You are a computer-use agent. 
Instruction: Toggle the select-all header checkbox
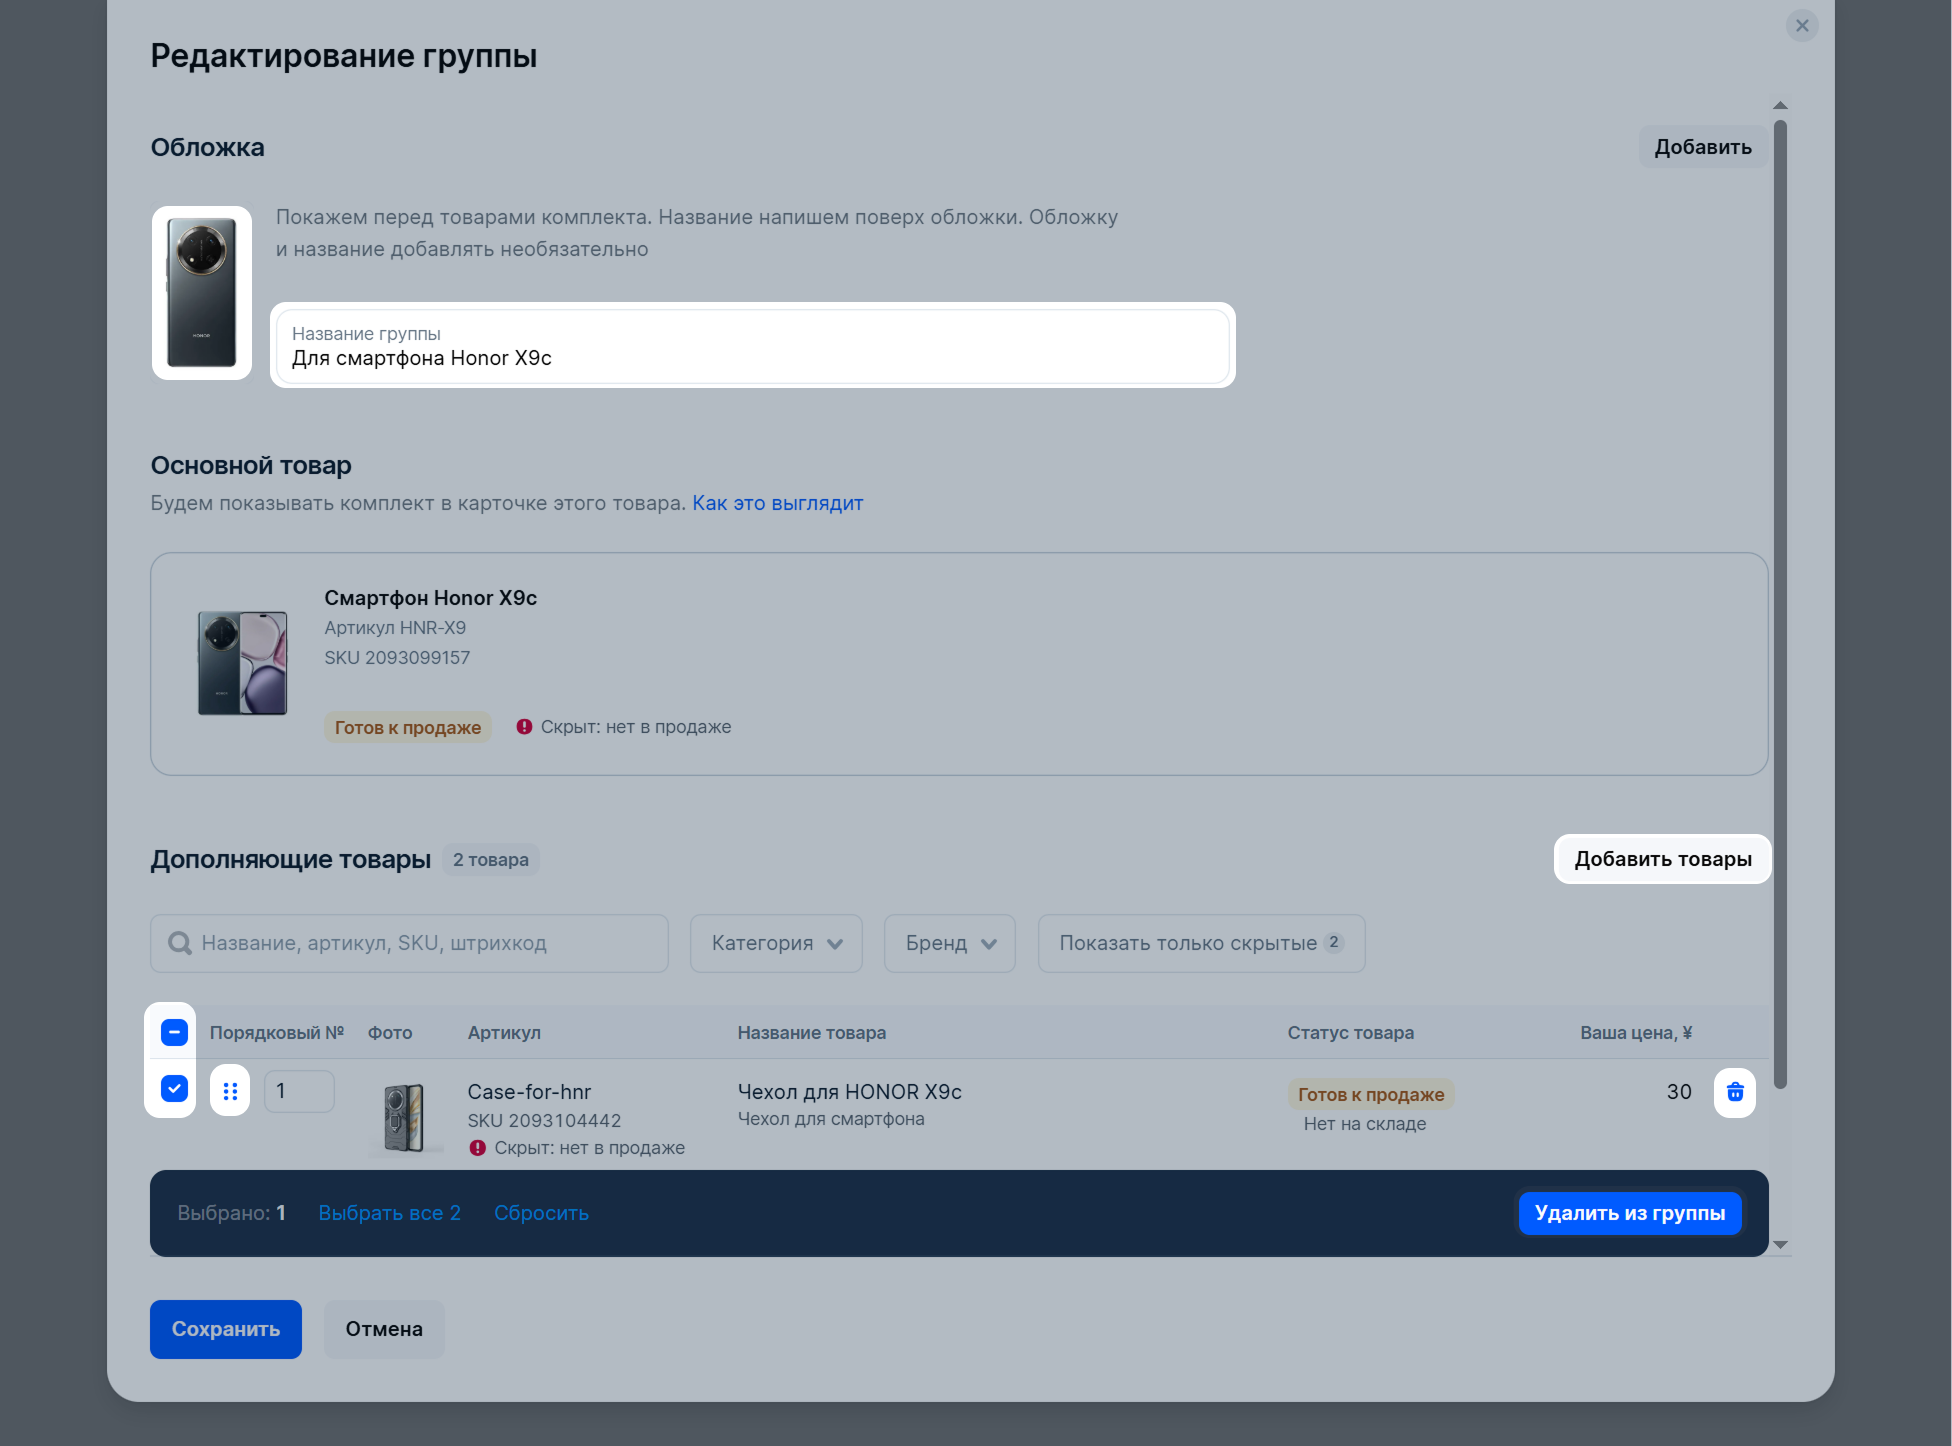[x=174, y=1032]
